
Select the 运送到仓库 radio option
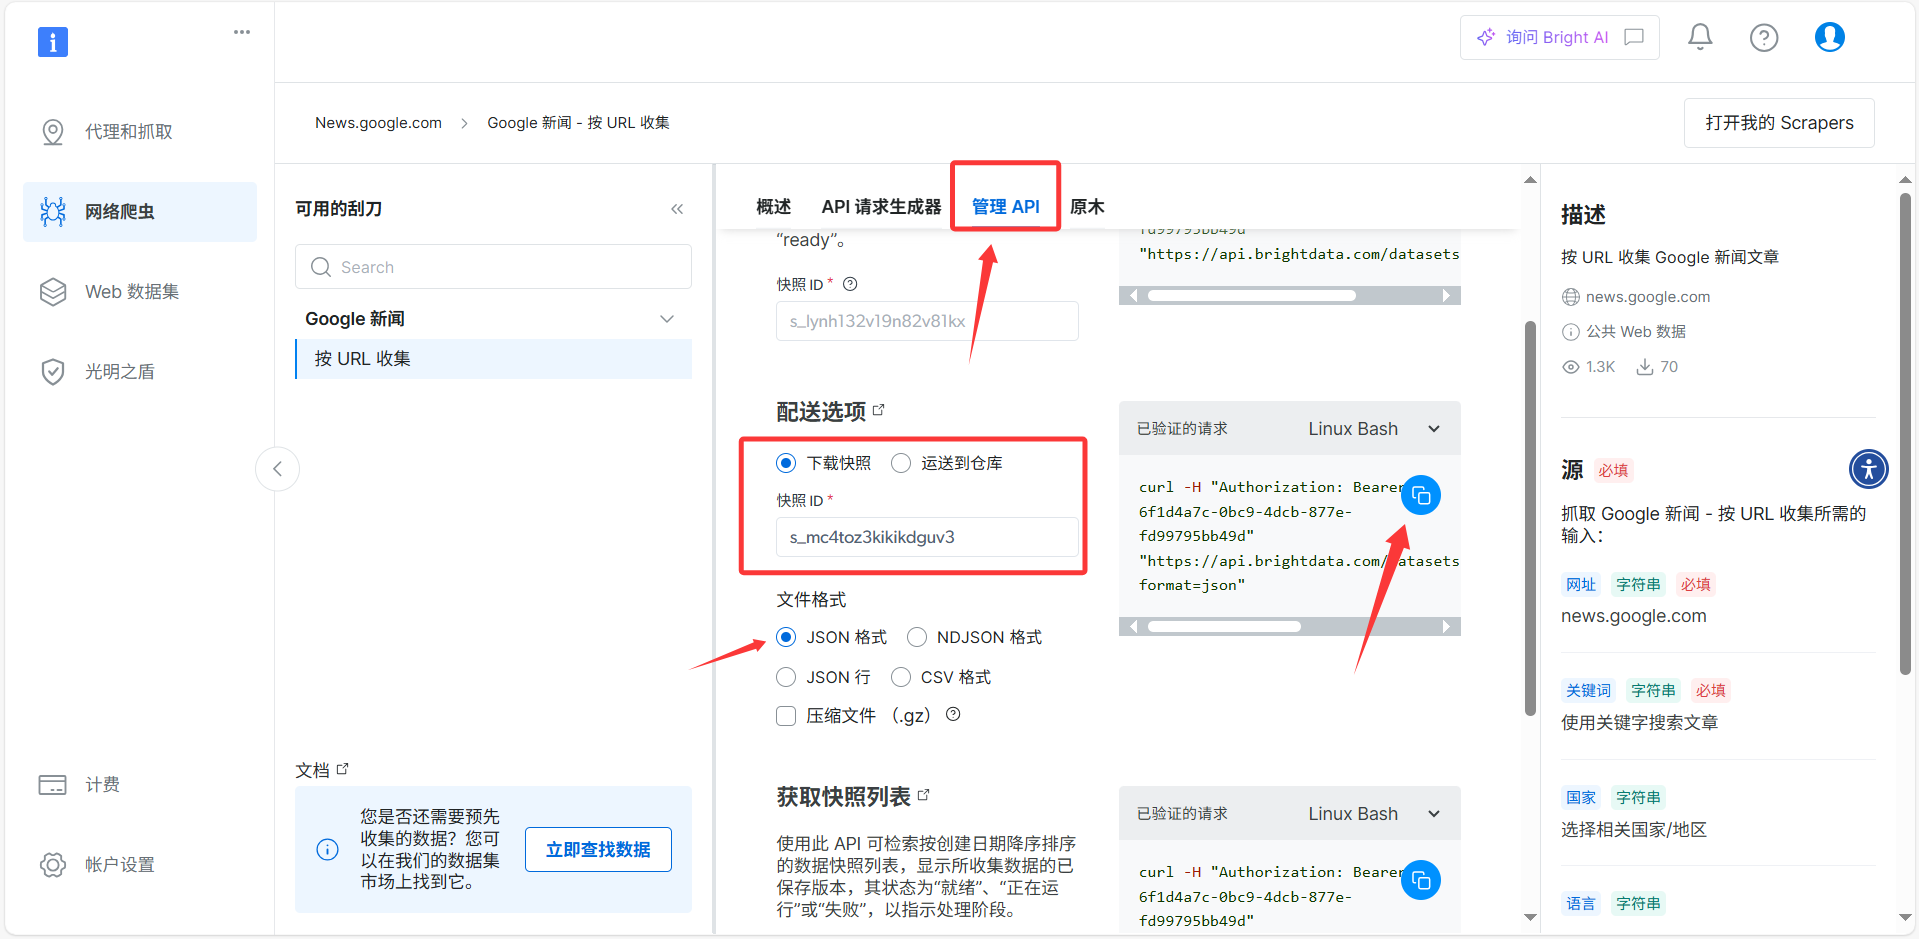(x=901, y=463)
